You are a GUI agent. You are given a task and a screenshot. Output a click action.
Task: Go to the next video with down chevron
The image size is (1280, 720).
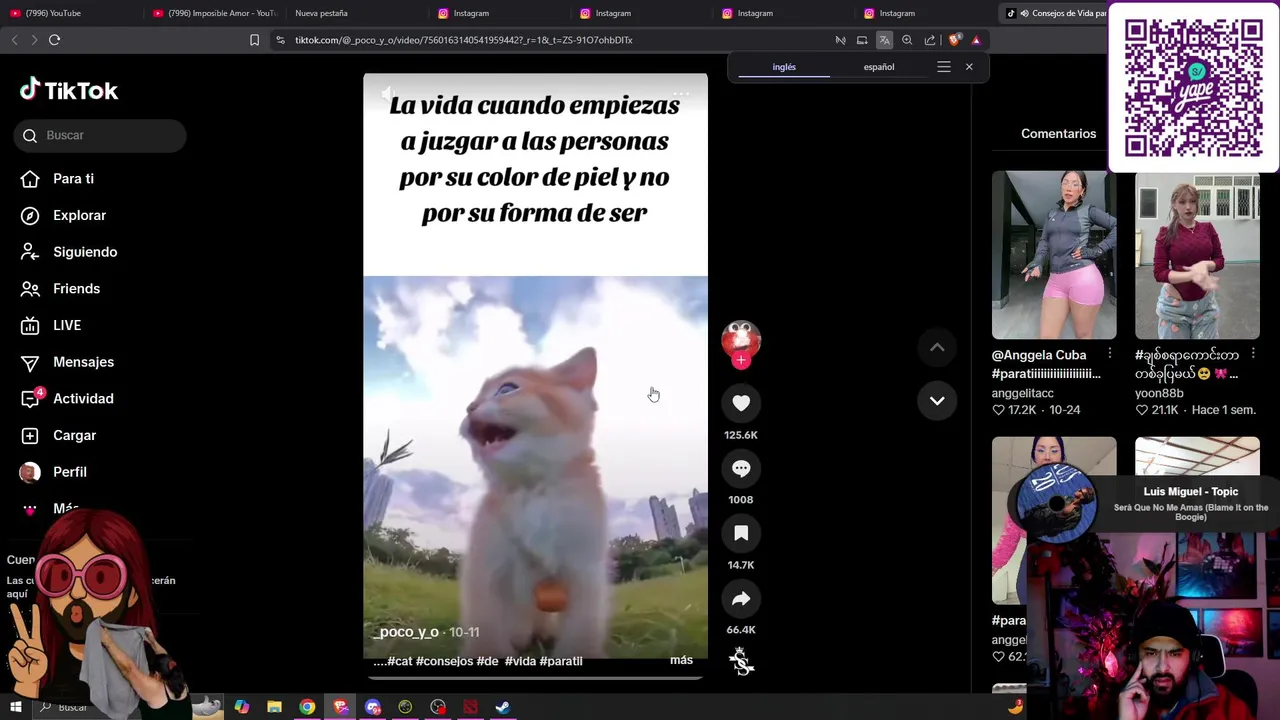tap(937, 400)
